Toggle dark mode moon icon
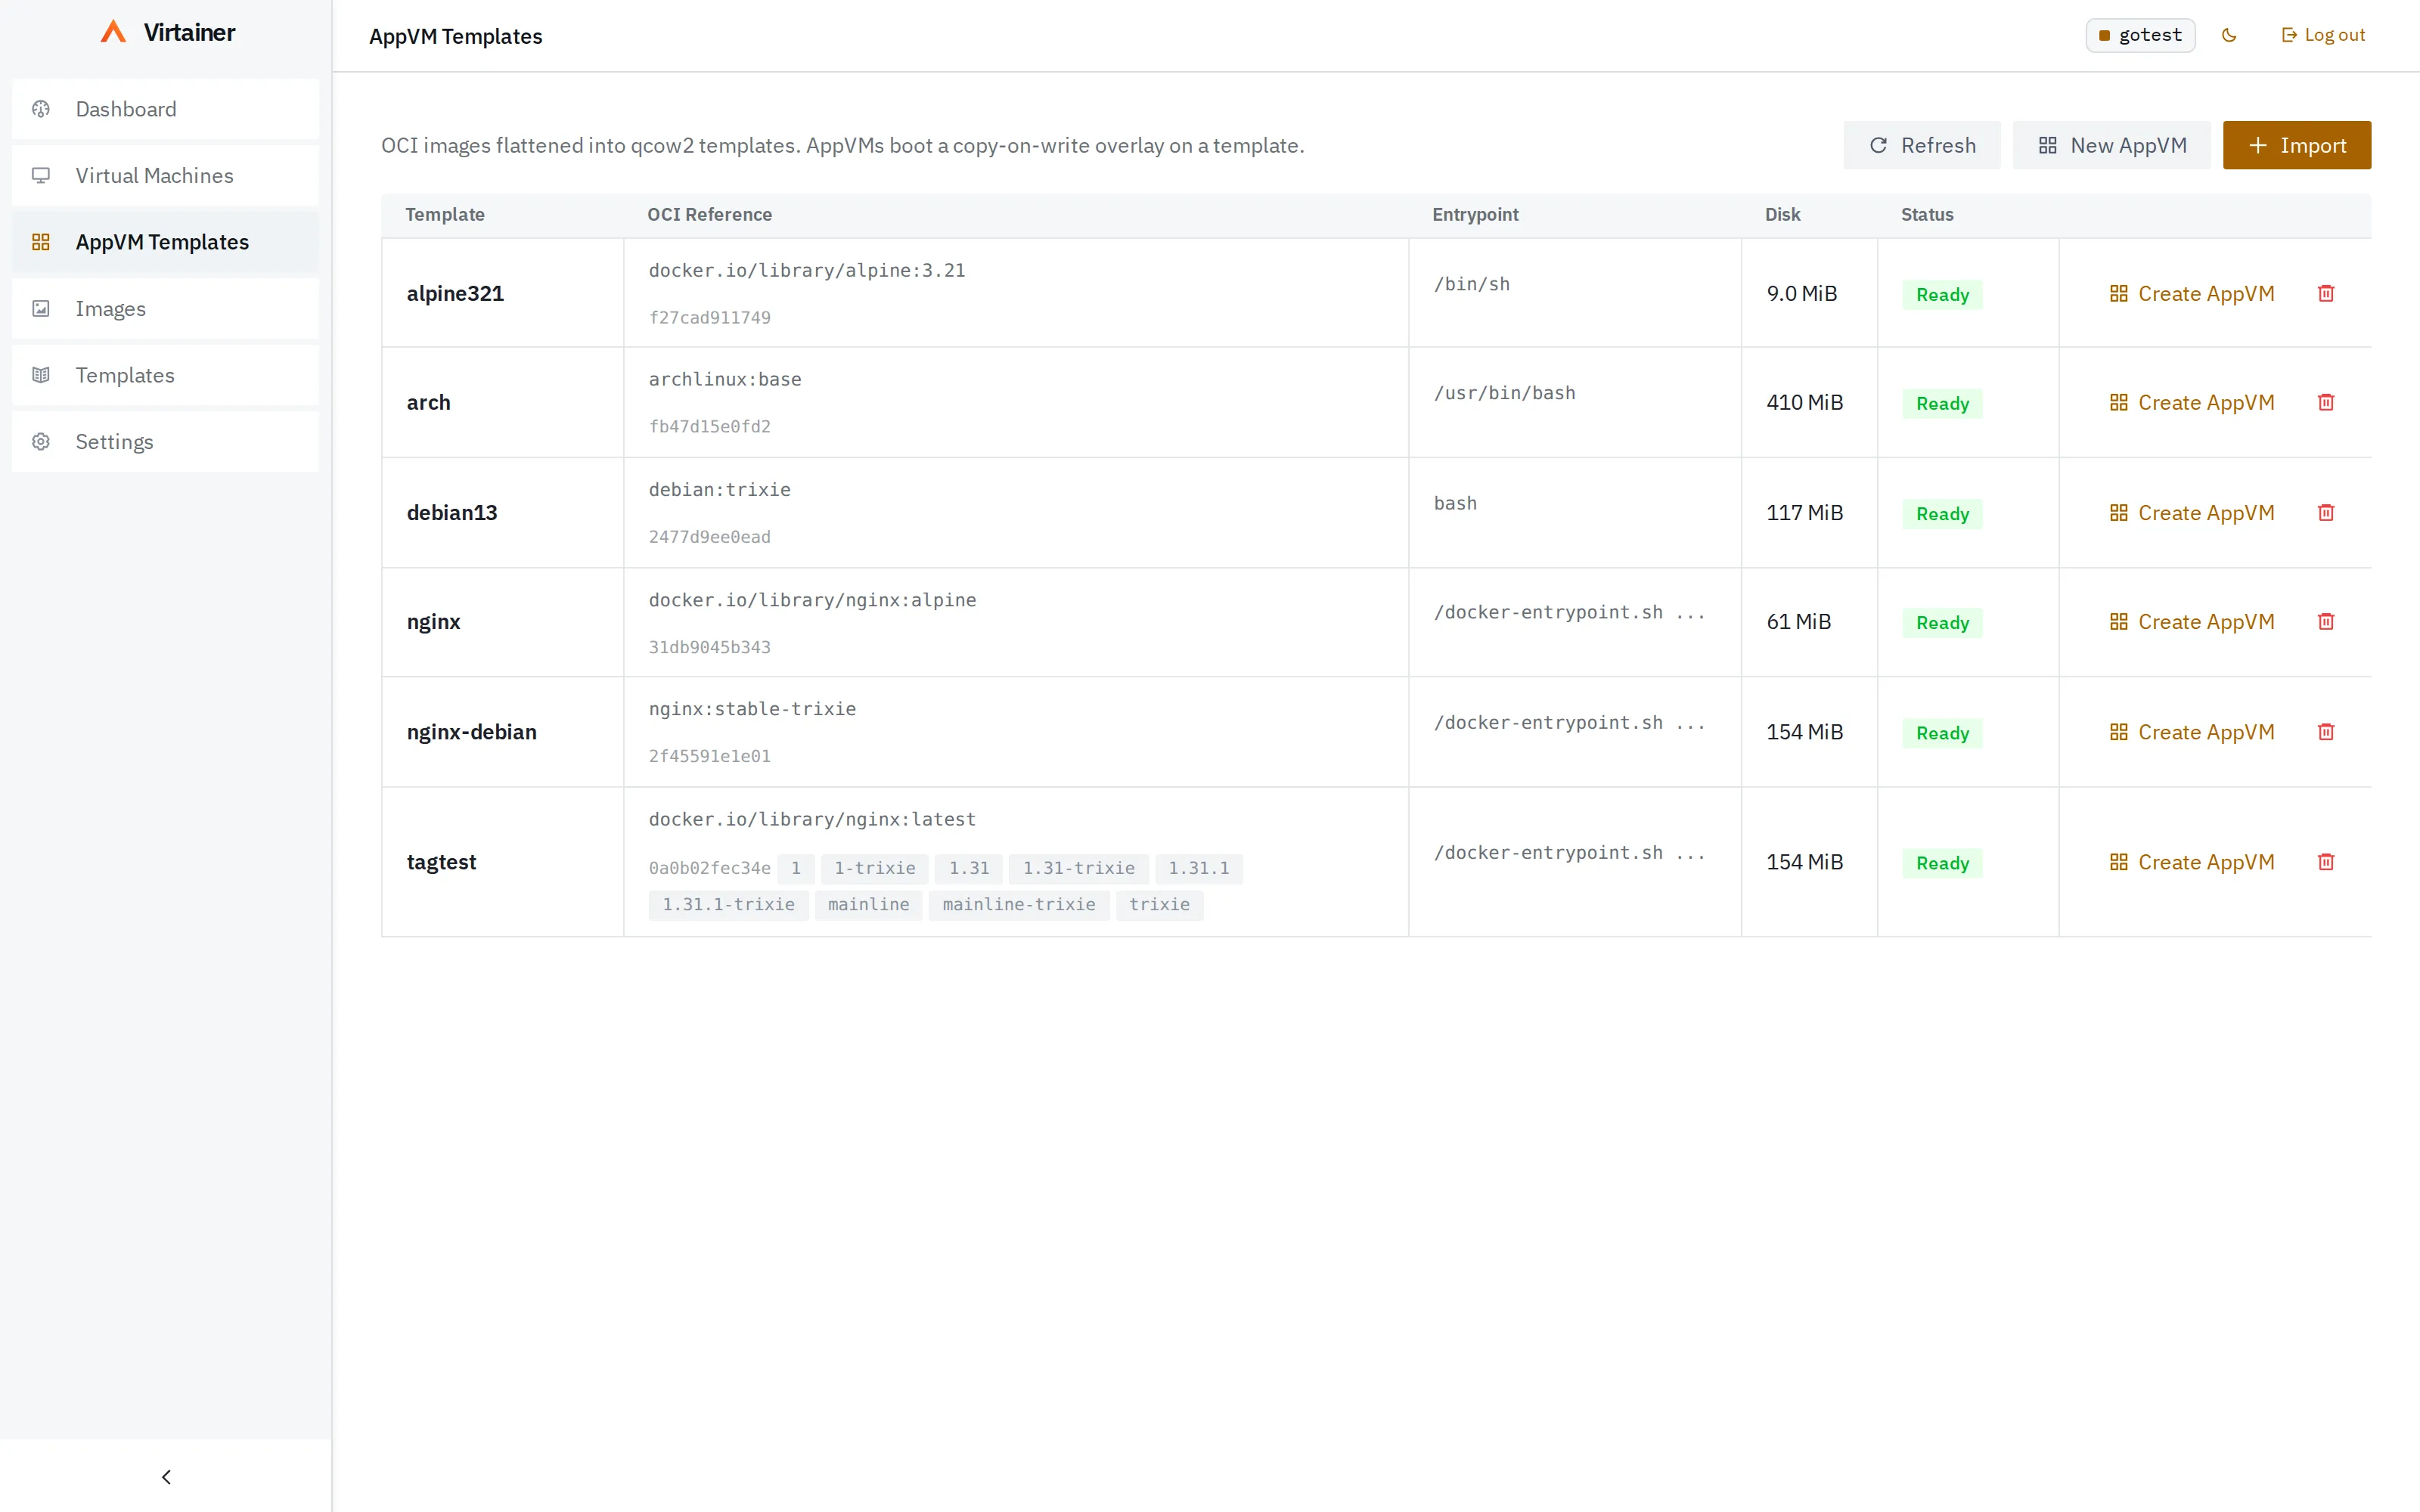2420x1512 pixels. pyautogui.click(x=2229, y=35)
